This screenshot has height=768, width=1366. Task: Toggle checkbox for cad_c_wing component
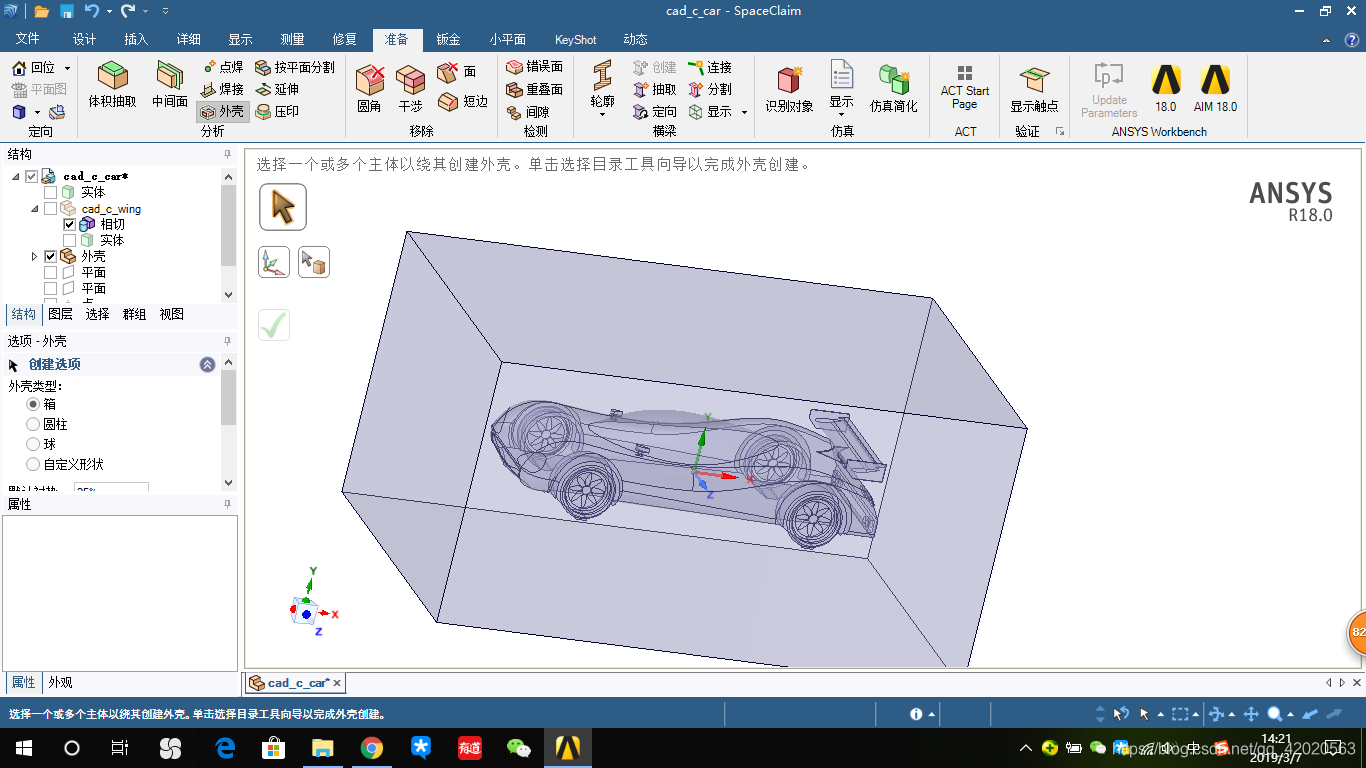click(50, 208)
